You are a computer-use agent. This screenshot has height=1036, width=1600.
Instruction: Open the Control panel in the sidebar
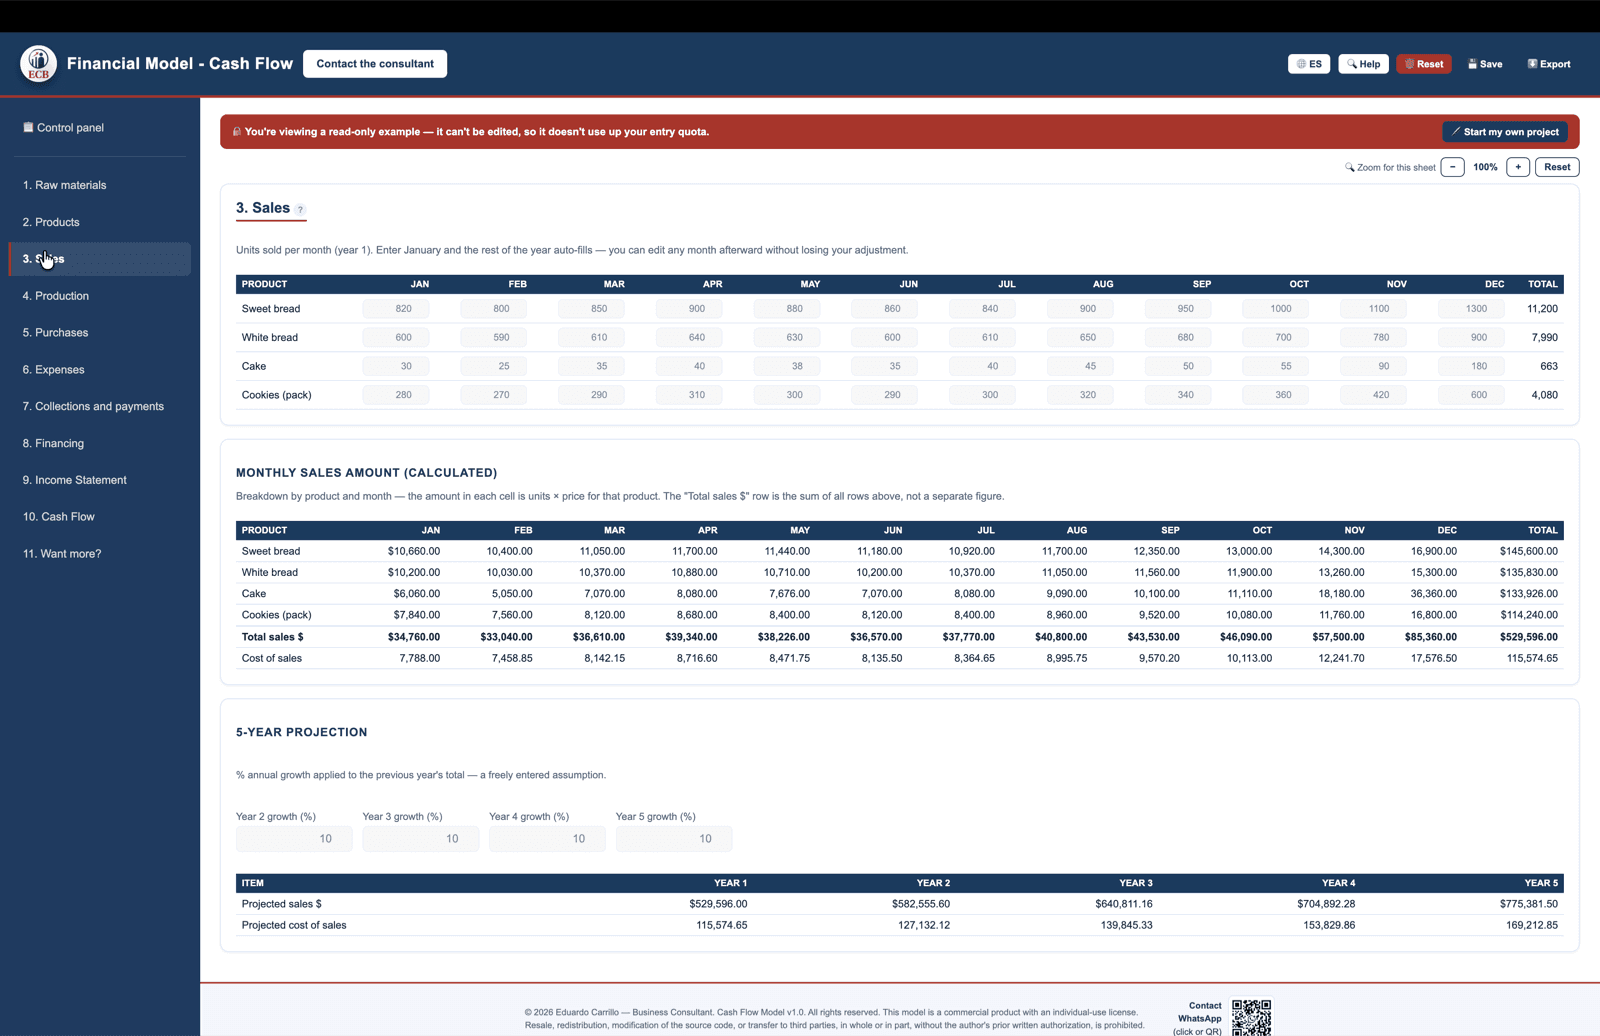pos(100,128)
